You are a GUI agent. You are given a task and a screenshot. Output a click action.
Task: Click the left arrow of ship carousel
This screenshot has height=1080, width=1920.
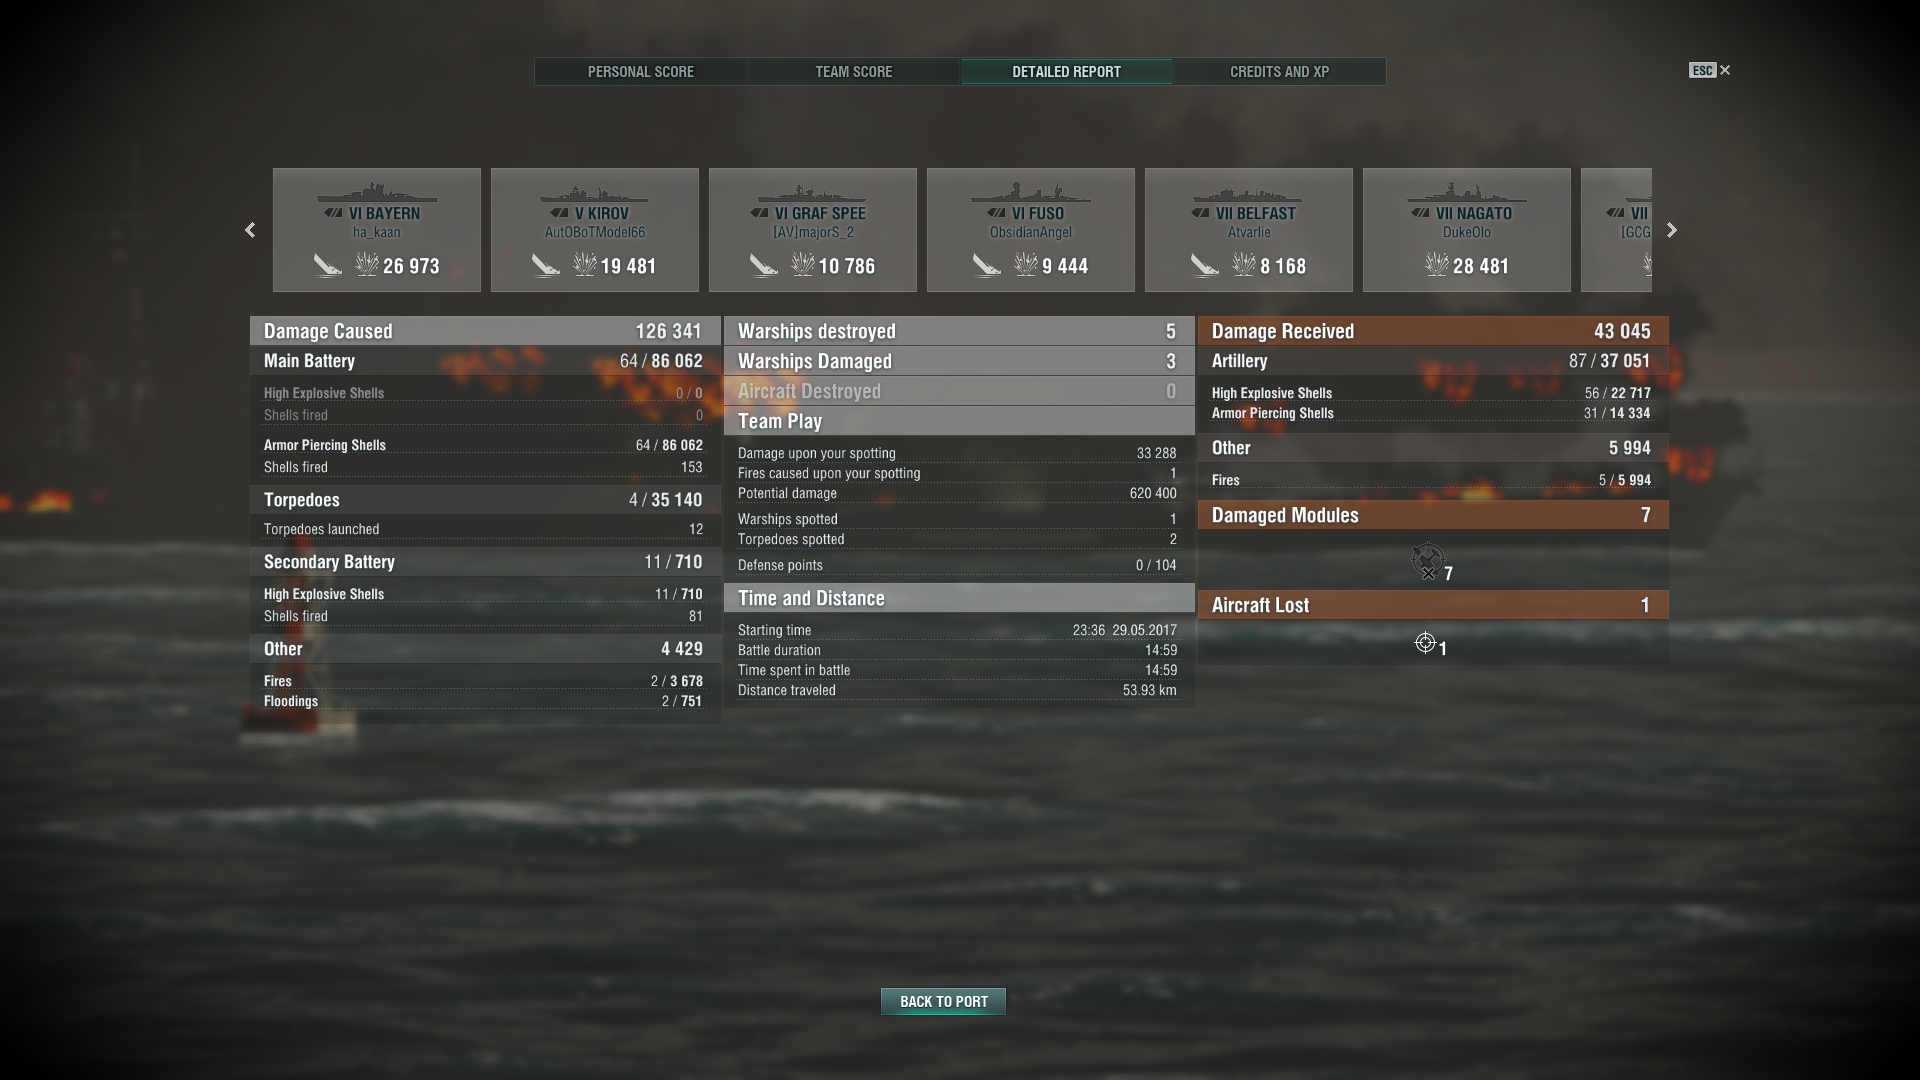point(250,230)
